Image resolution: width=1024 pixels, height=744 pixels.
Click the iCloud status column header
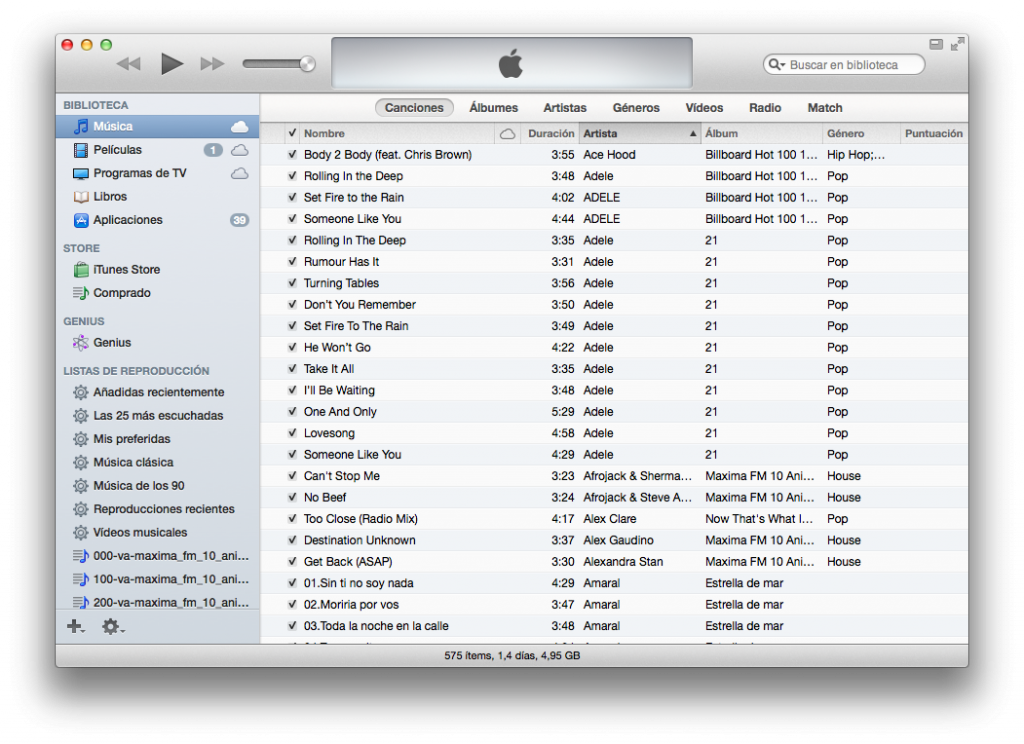[507, 134]
